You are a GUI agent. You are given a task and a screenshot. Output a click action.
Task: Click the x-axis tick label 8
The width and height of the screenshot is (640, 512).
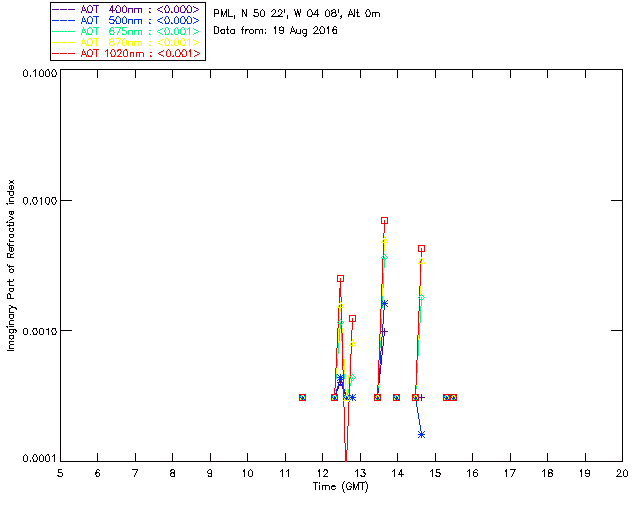tap(173, 473)
